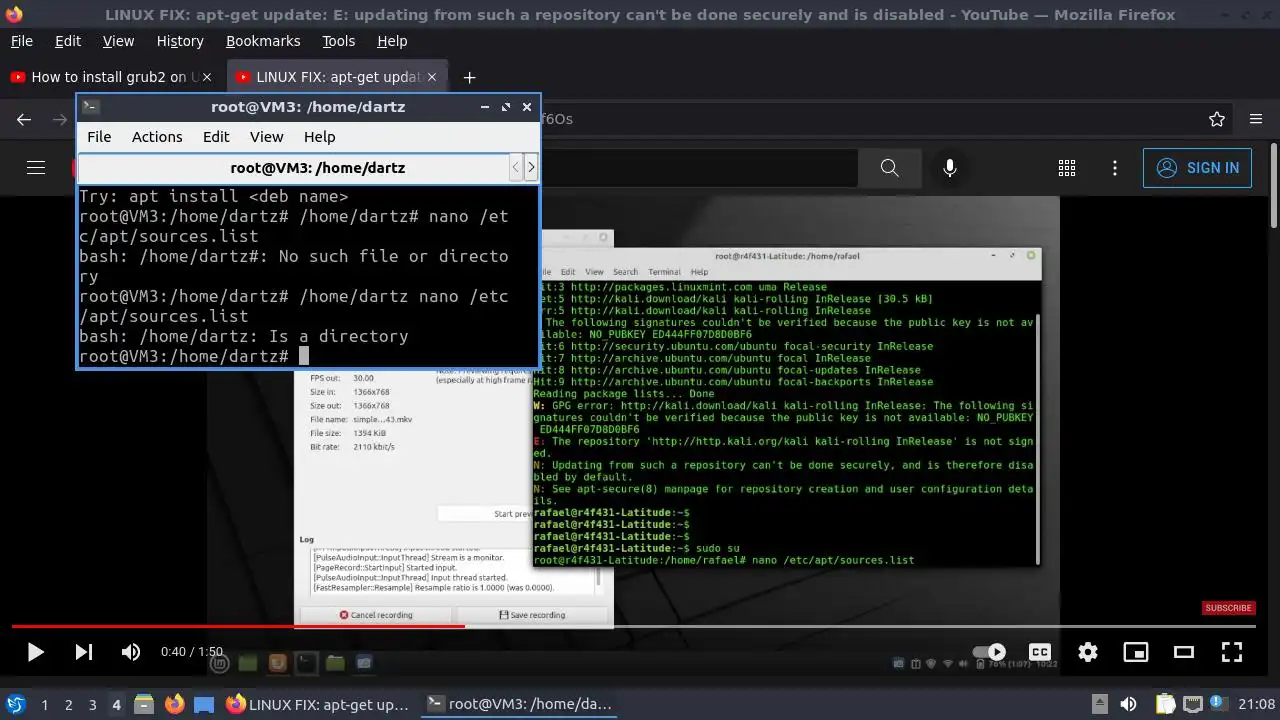Open Firefox View menu
The height and width of the screenshot is (720, 1280).
(118, 41)
